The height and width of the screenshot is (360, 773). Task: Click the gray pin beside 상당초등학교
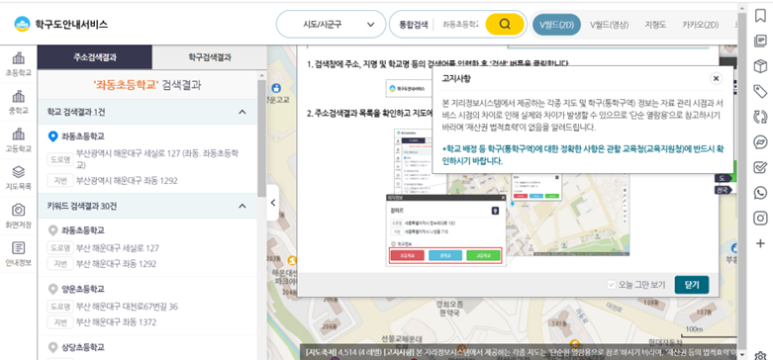pyautogui.click(x=53, y=347)
